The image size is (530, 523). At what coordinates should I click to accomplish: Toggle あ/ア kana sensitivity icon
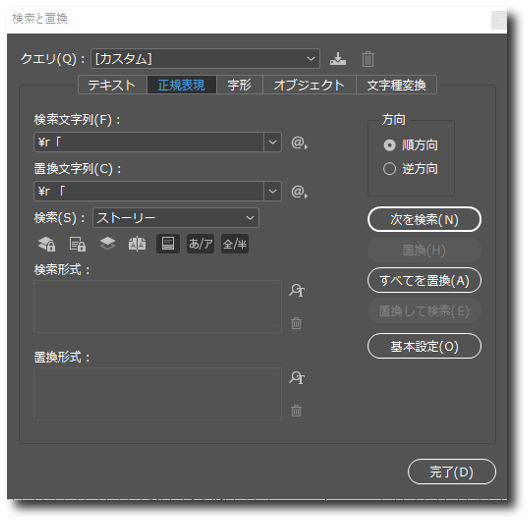(200, 244)
